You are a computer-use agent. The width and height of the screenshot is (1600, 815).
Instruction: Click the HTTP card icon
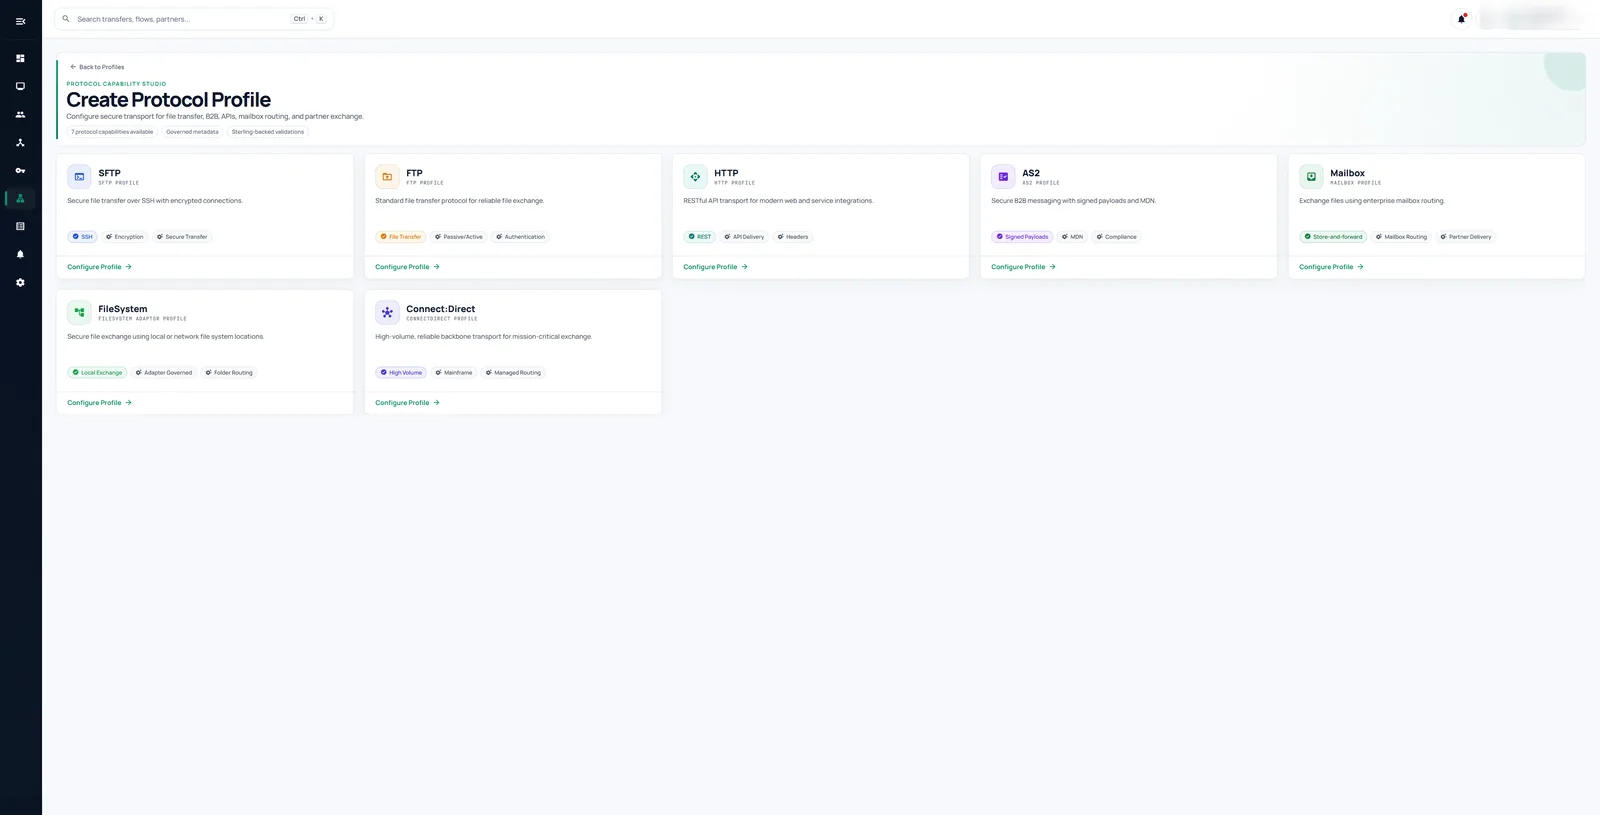tap(695, 177)
